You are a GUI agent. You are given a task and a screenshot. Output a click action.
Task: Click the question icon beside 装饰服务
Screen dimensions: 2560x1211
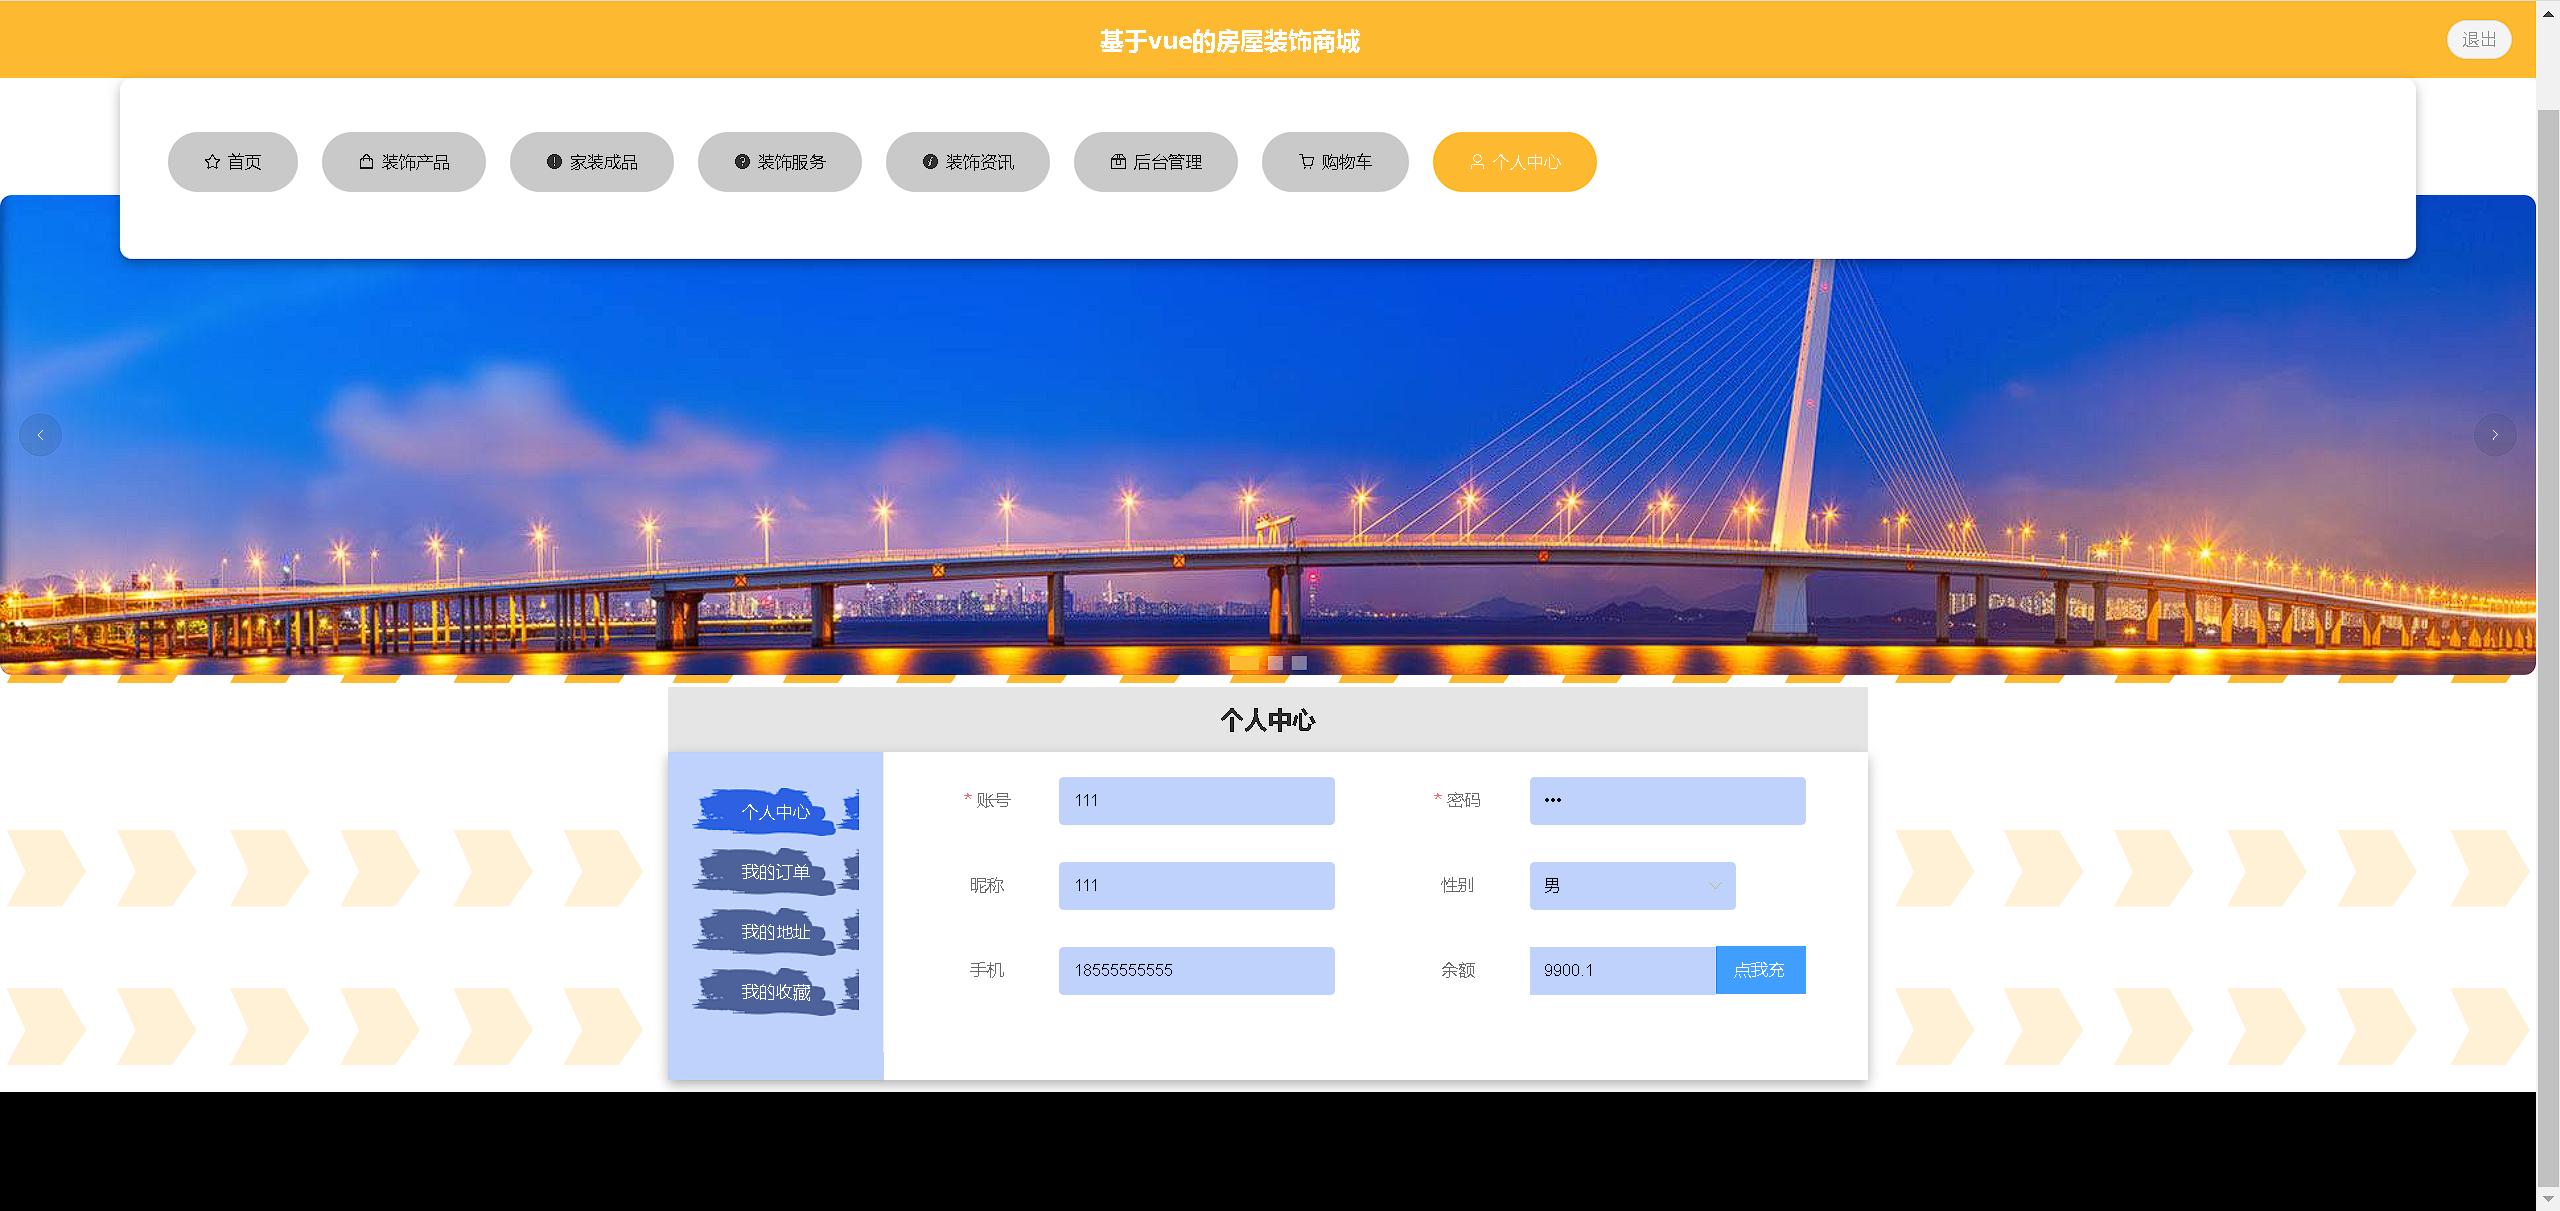click(742, 162)
